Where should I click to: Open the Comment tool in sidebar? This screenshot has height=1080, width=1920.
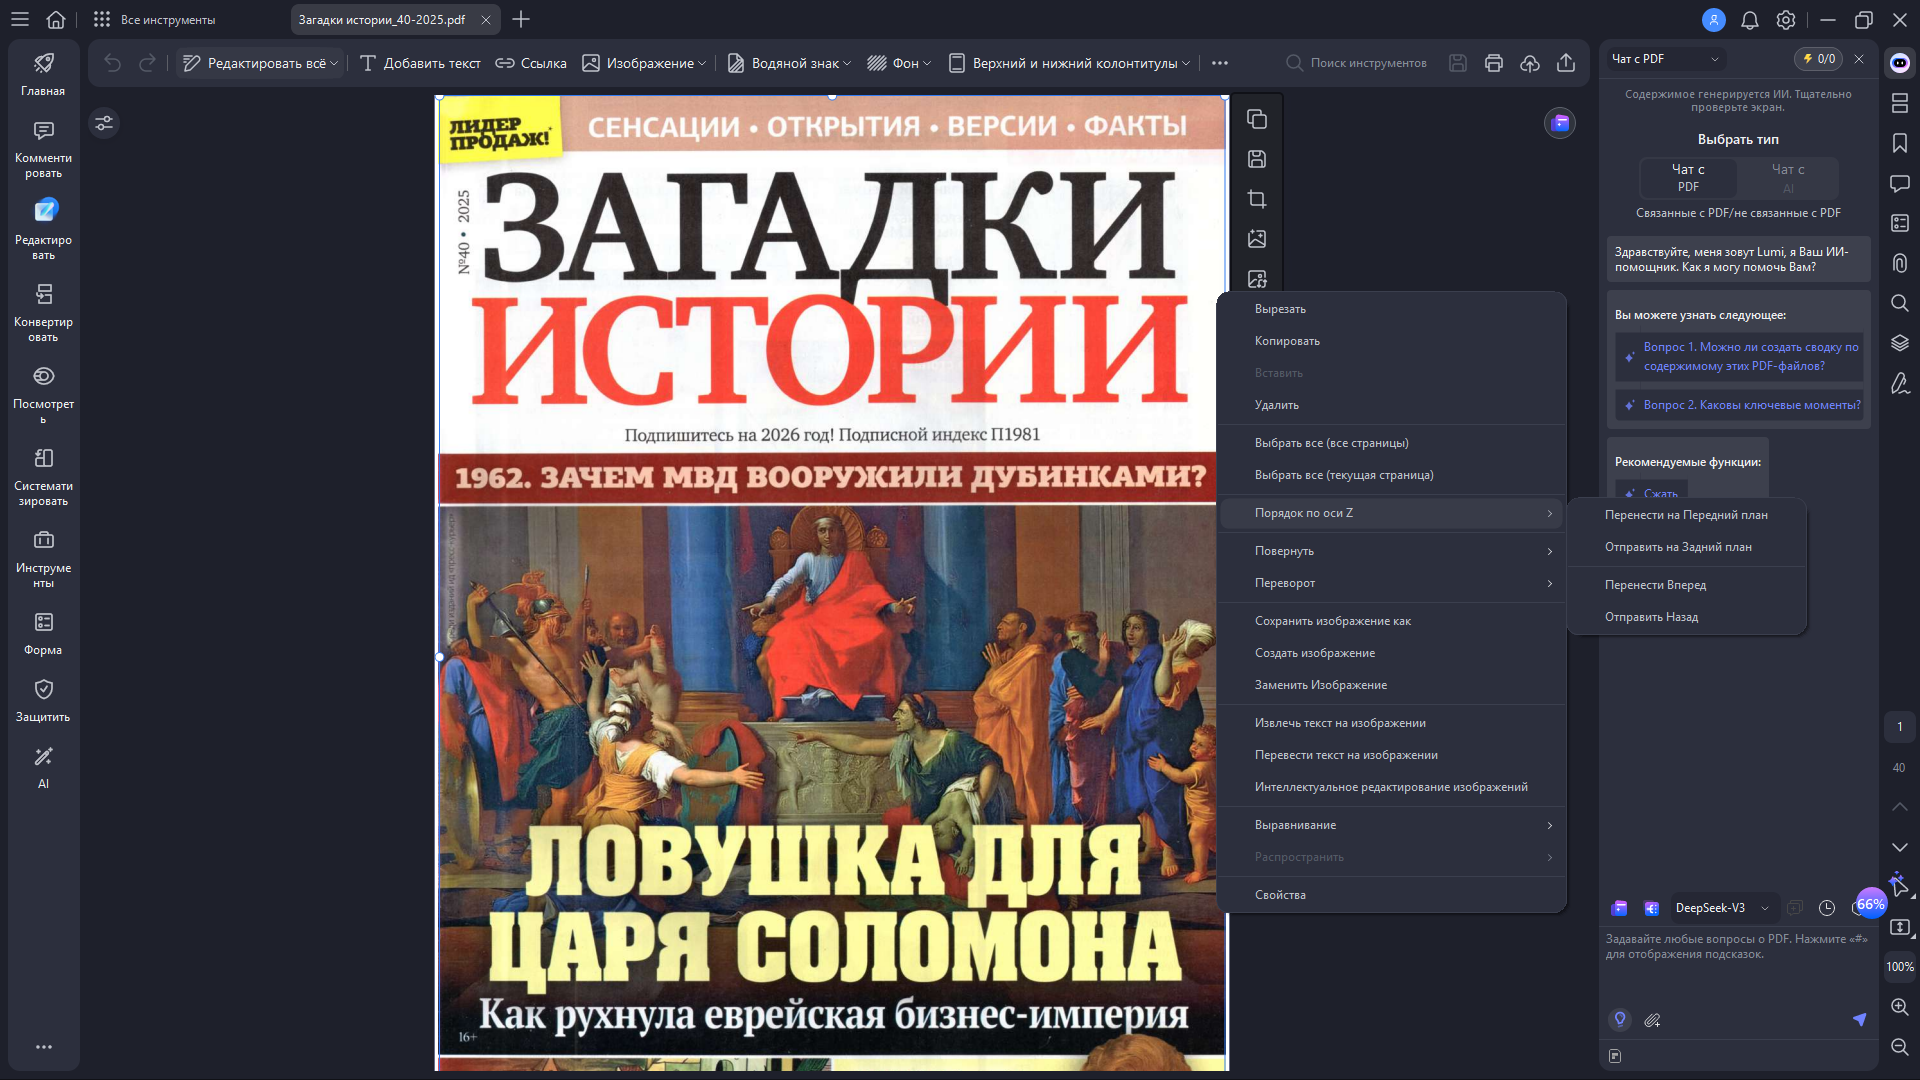click(43, 148)
